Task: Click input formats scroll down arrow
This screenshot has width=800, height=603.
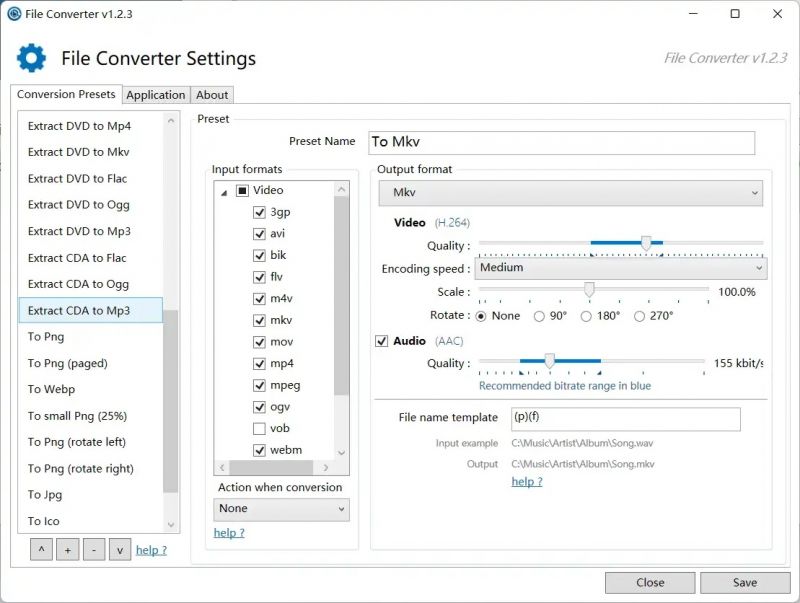Action: [342, 453]
